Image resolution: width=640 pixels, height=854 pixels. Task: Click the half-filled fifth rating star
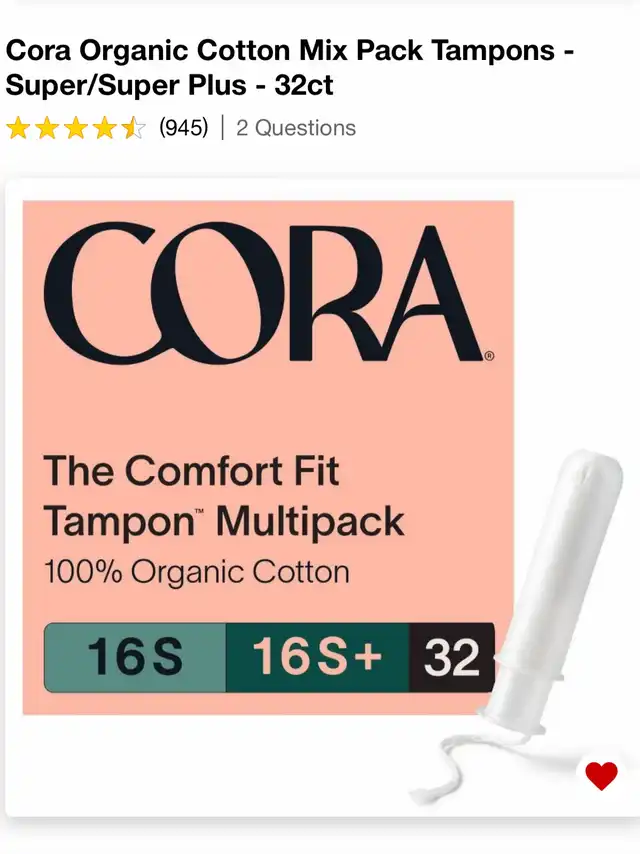pyautogui.click(x=133, y=129)
